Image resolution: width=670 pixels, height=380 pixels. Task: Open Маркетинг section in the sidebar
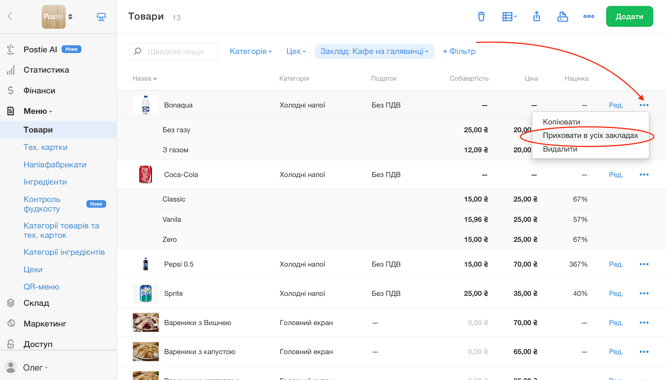45,324
